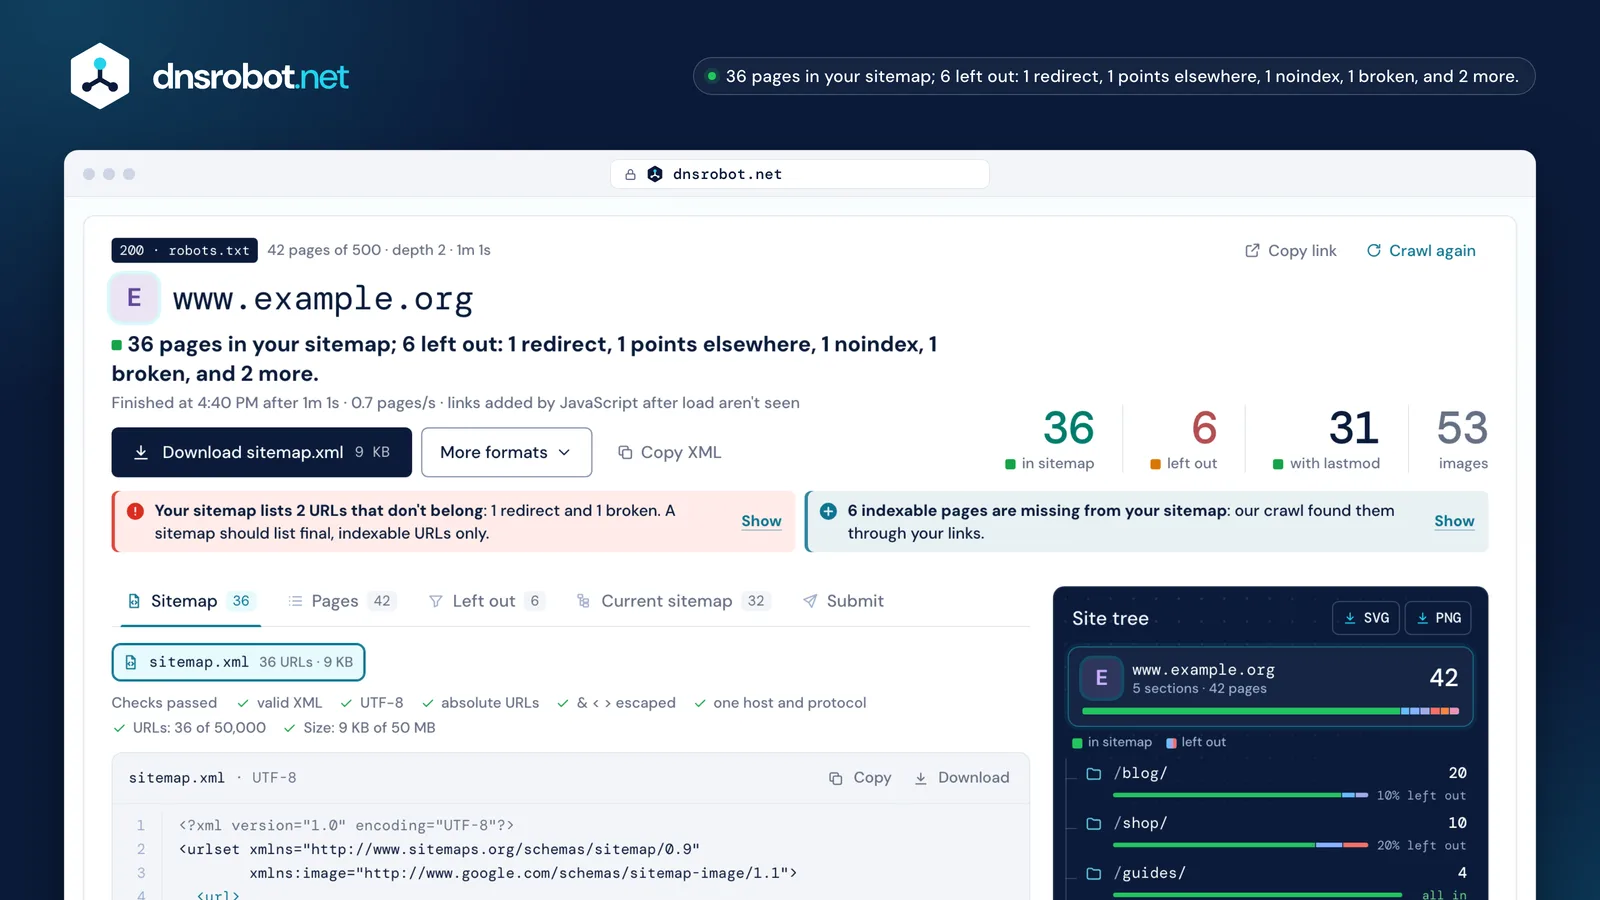The image size is (1600, 900).
Task: Click the www.example.org overall coverage bar
Action: pos(1270,711)
